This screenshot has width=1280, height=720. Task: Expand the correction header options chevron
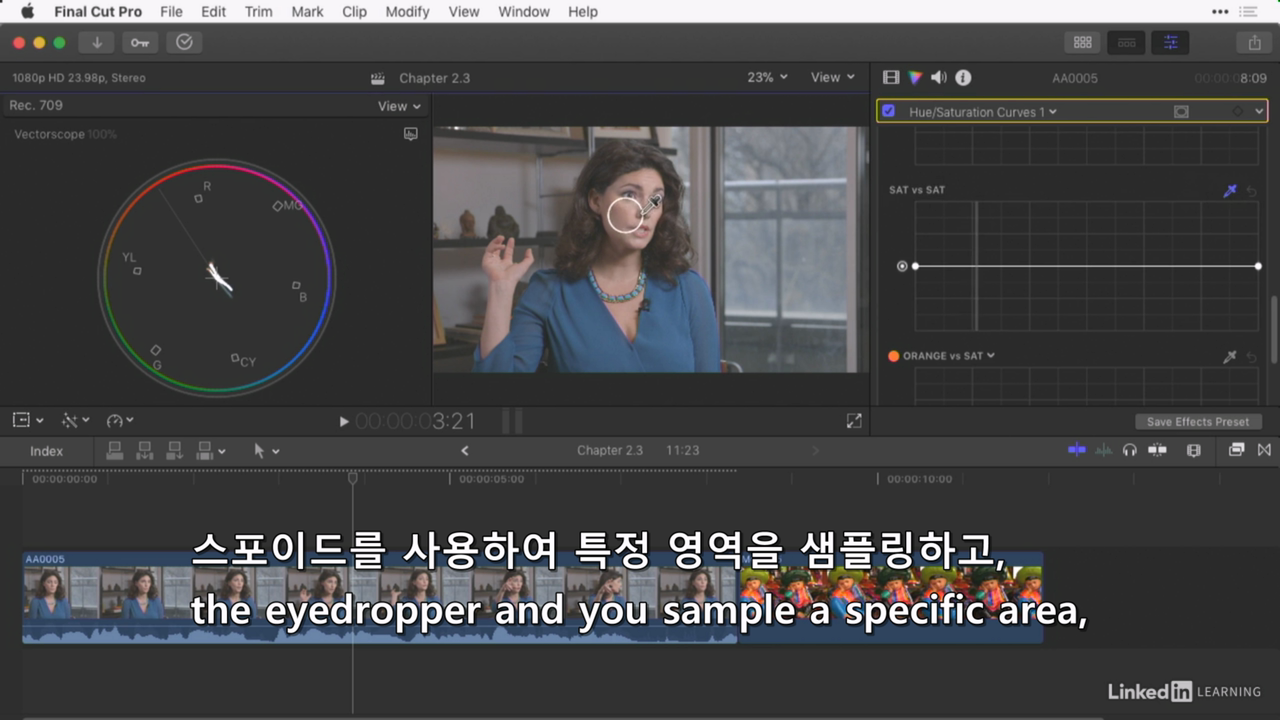click(x=1259, y=112)
